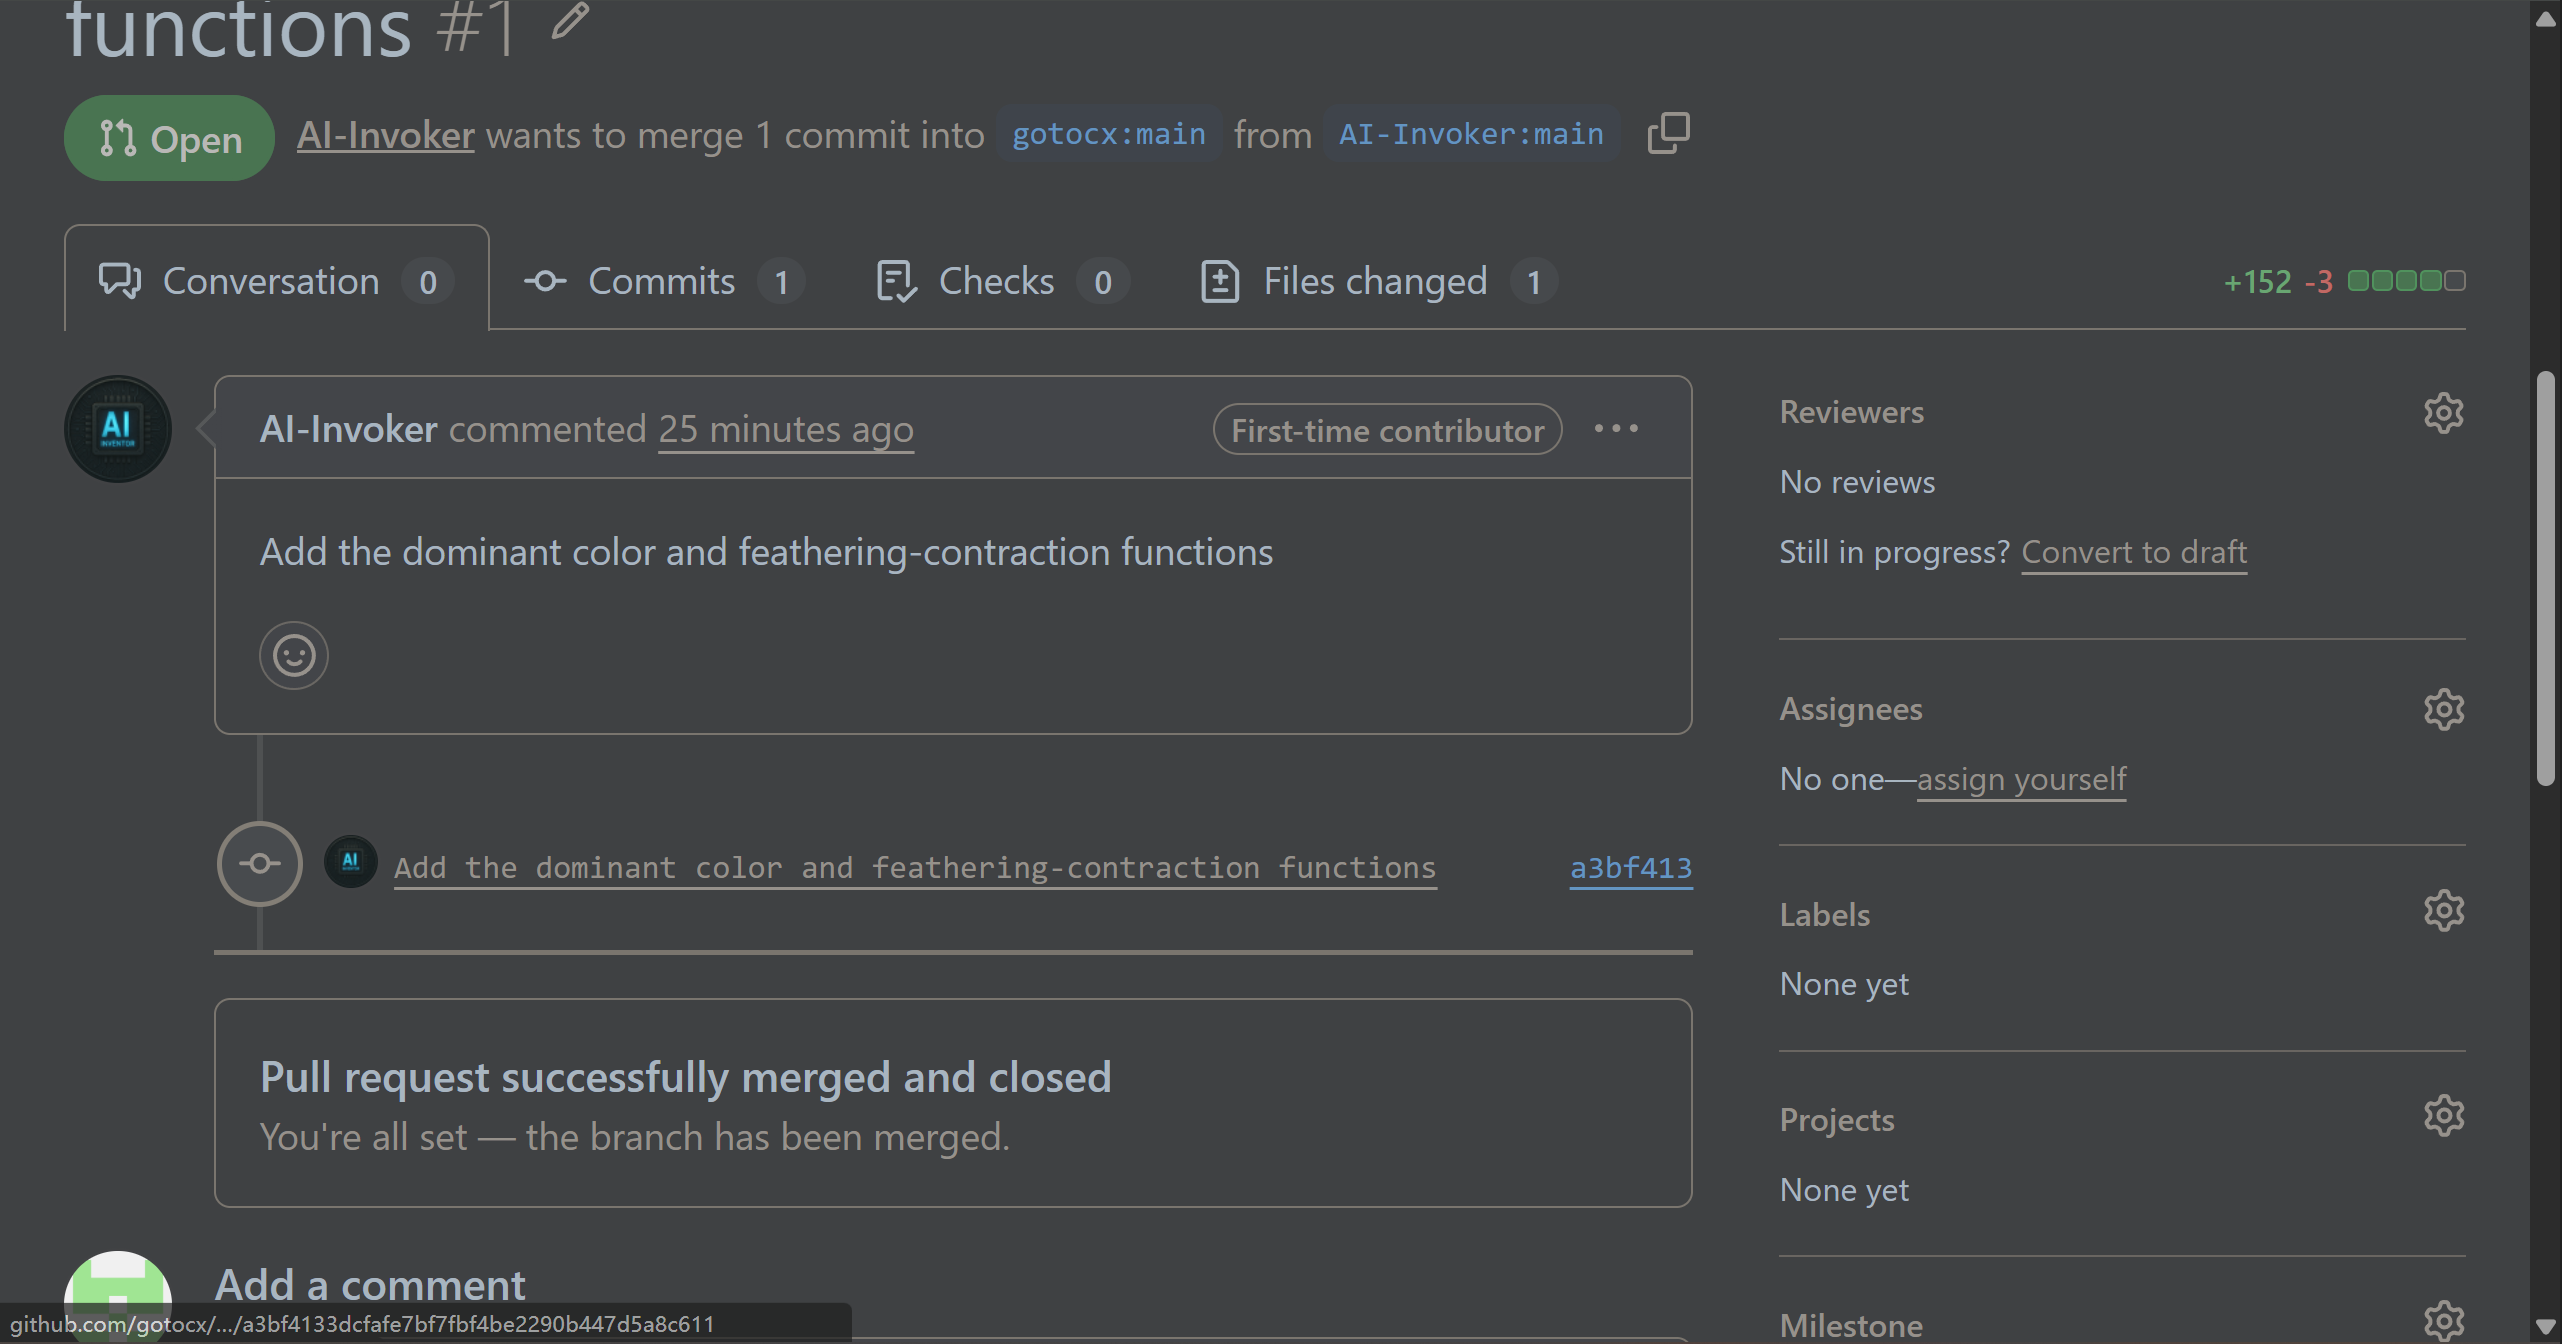This screenshot has height=1344, width=2562.
Task: Open the Assignees gear settings
Action: tap(2443, 709)
